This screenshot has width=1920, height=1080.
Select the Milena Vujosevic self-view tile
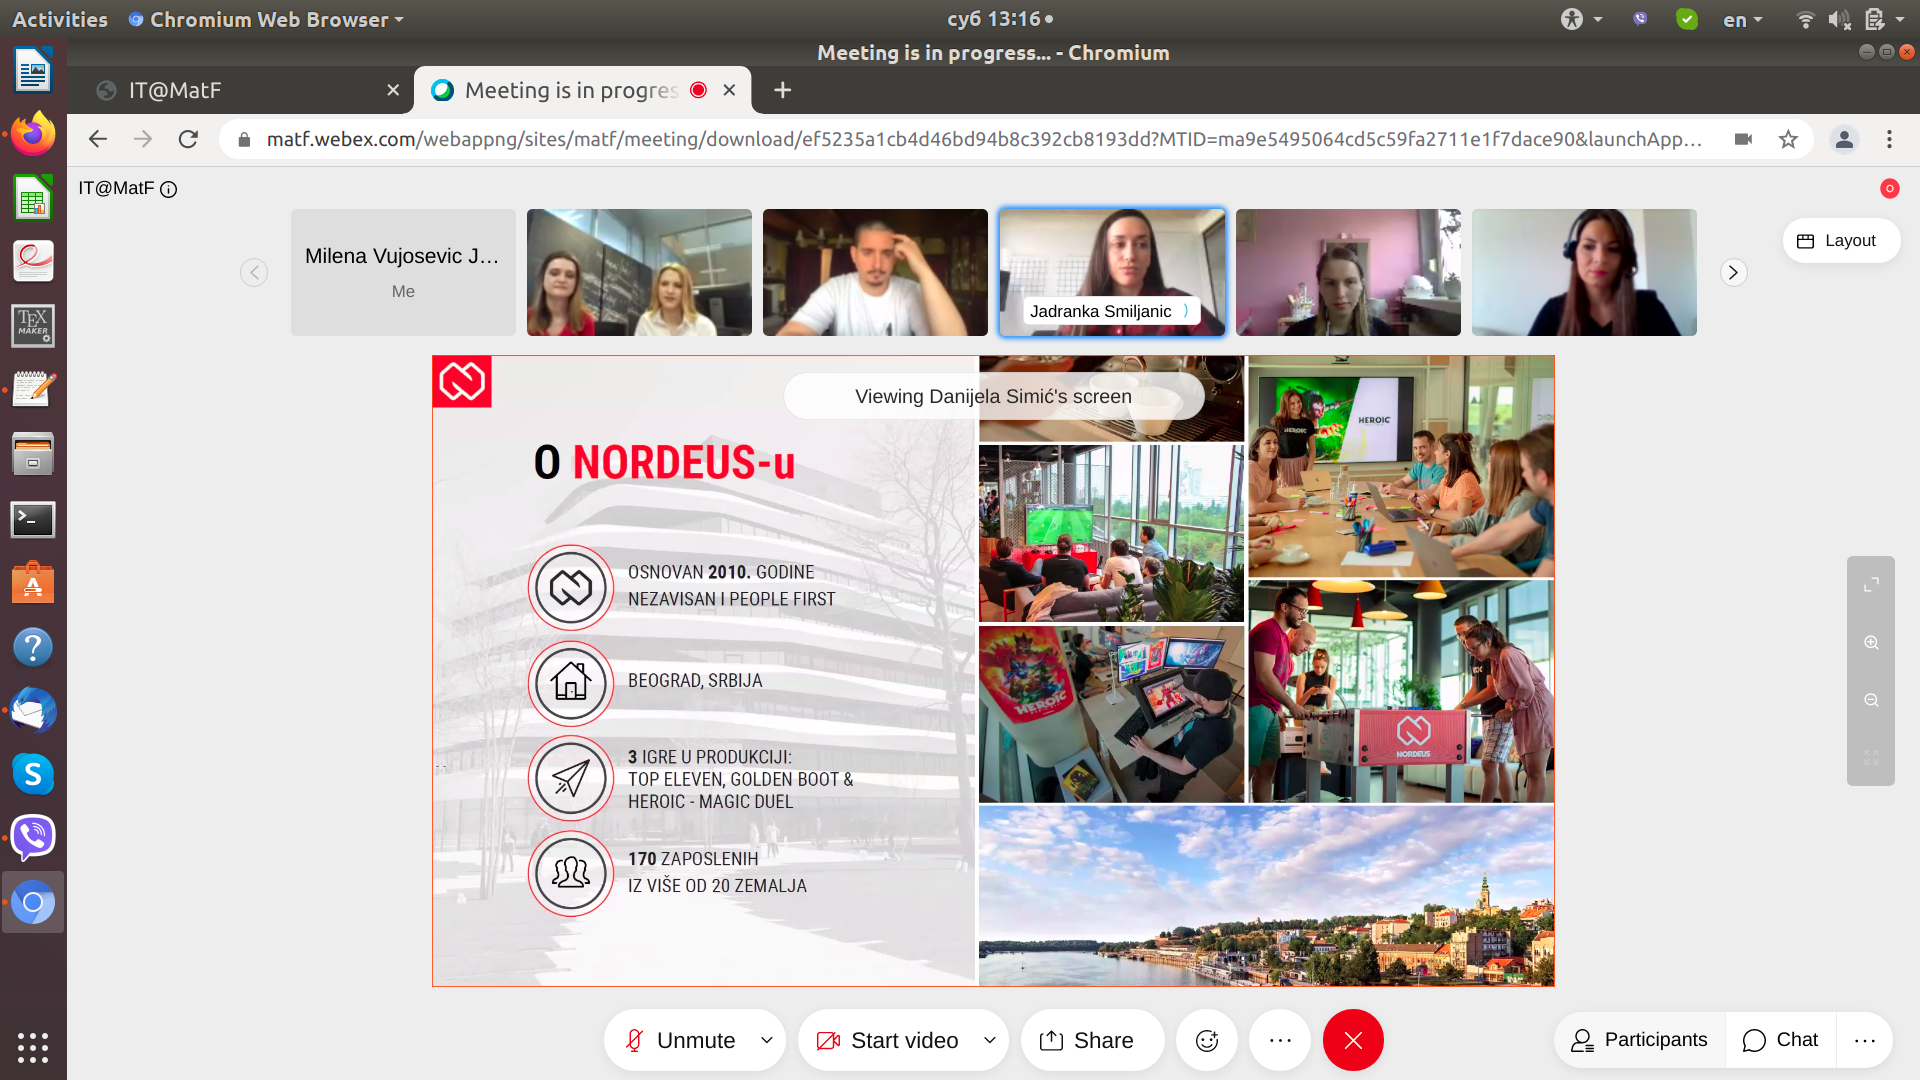click(403, 272)
